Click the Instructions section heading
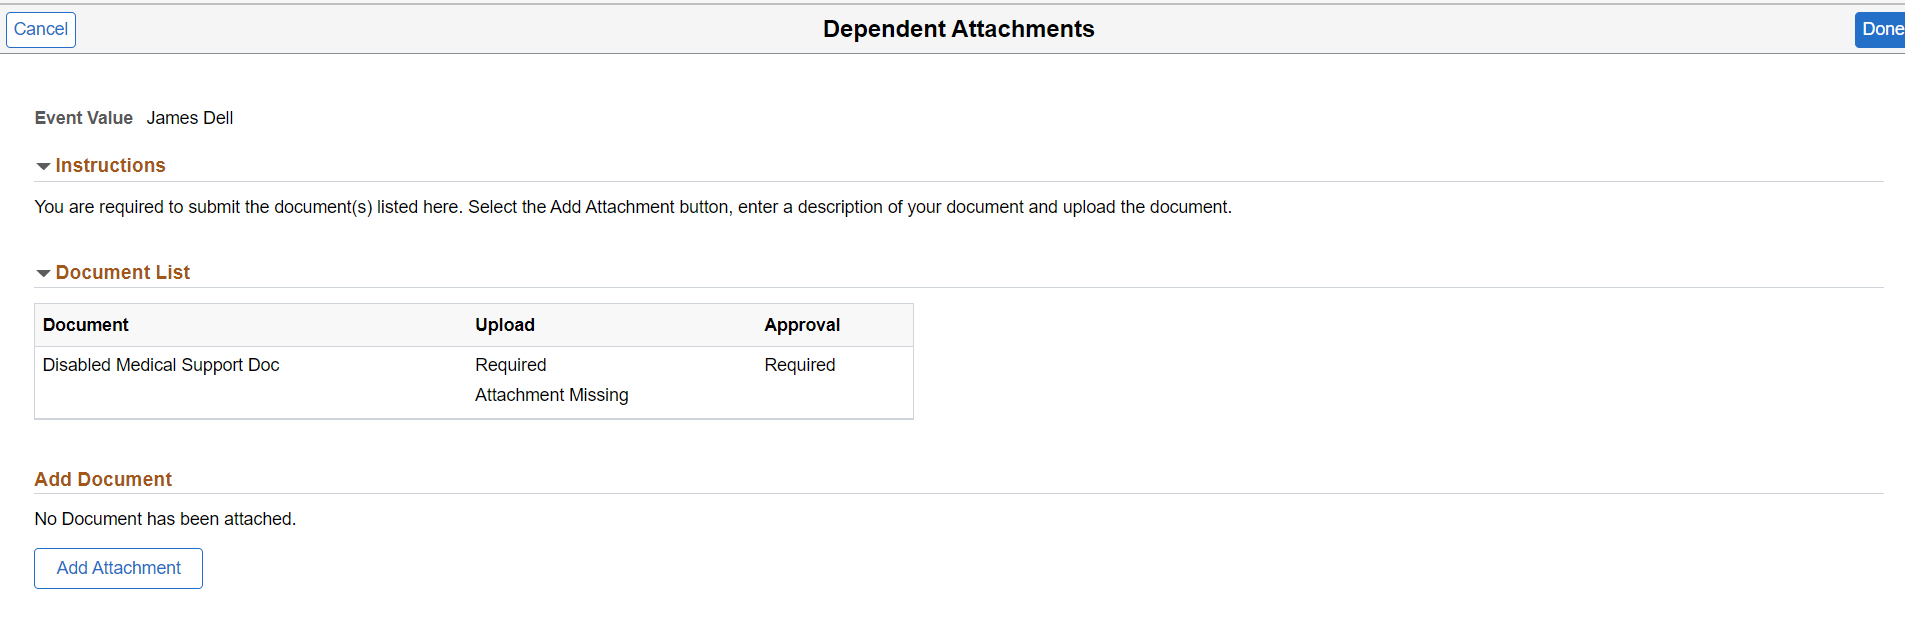 (x=110, y=166)
